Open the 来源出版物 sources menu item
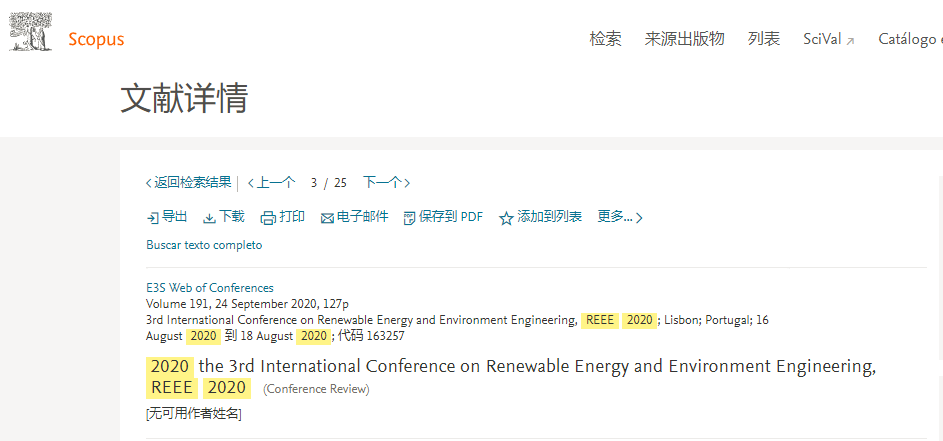Viewport: 943px width, 441px height. (x=684, y=40)
